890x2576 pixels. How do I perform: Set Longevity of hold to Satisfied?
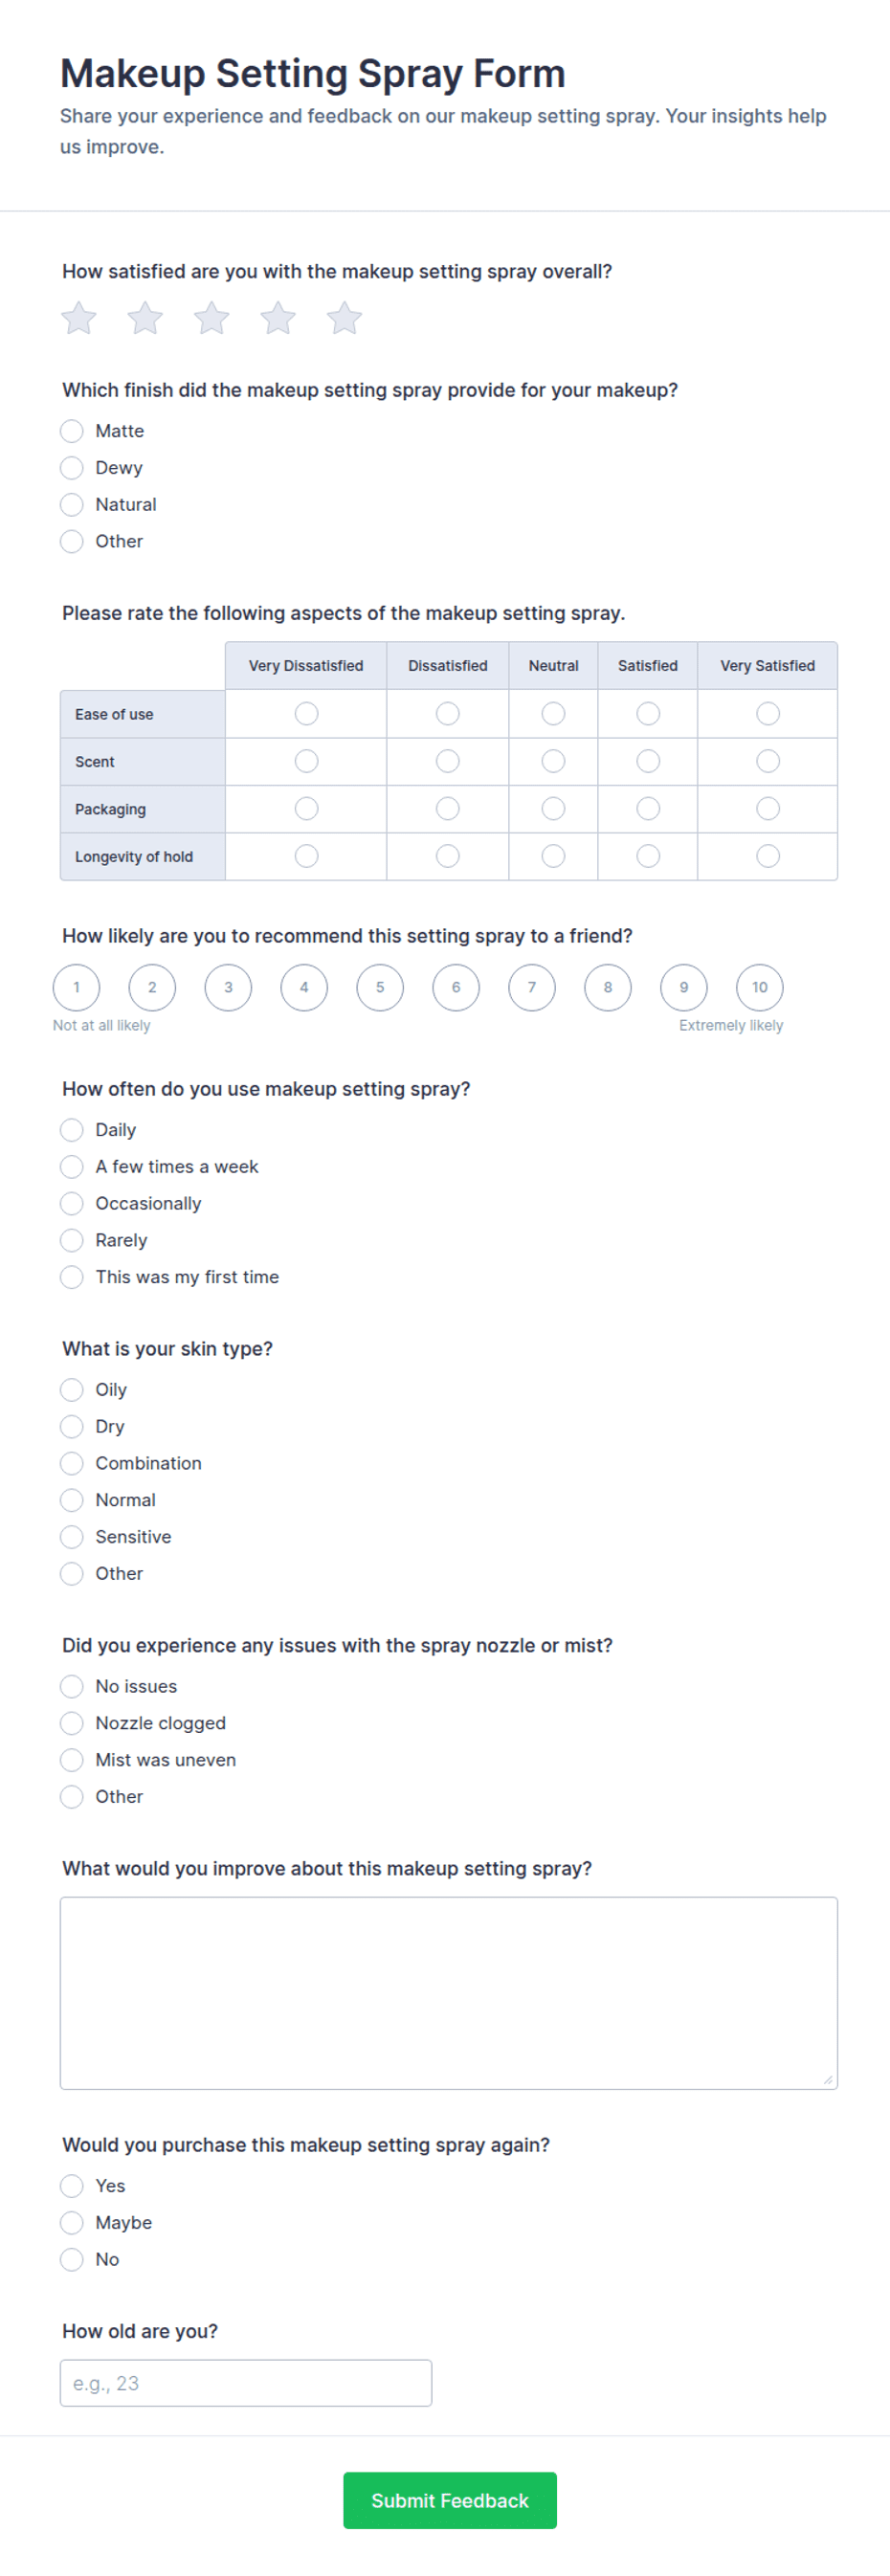(x=648, y=856)
